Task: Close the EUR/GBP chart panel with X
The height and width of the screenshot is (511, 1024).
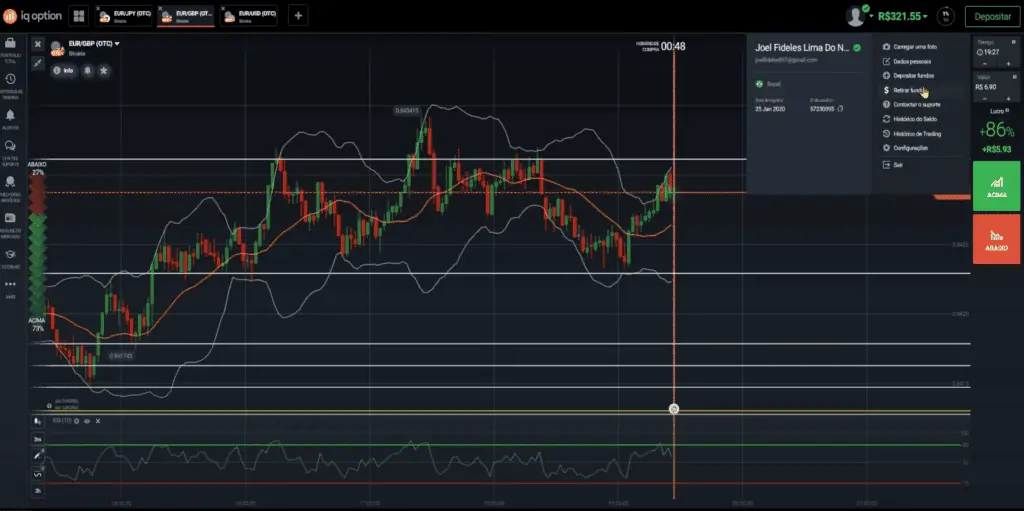Action: click(x=38, y=44)
